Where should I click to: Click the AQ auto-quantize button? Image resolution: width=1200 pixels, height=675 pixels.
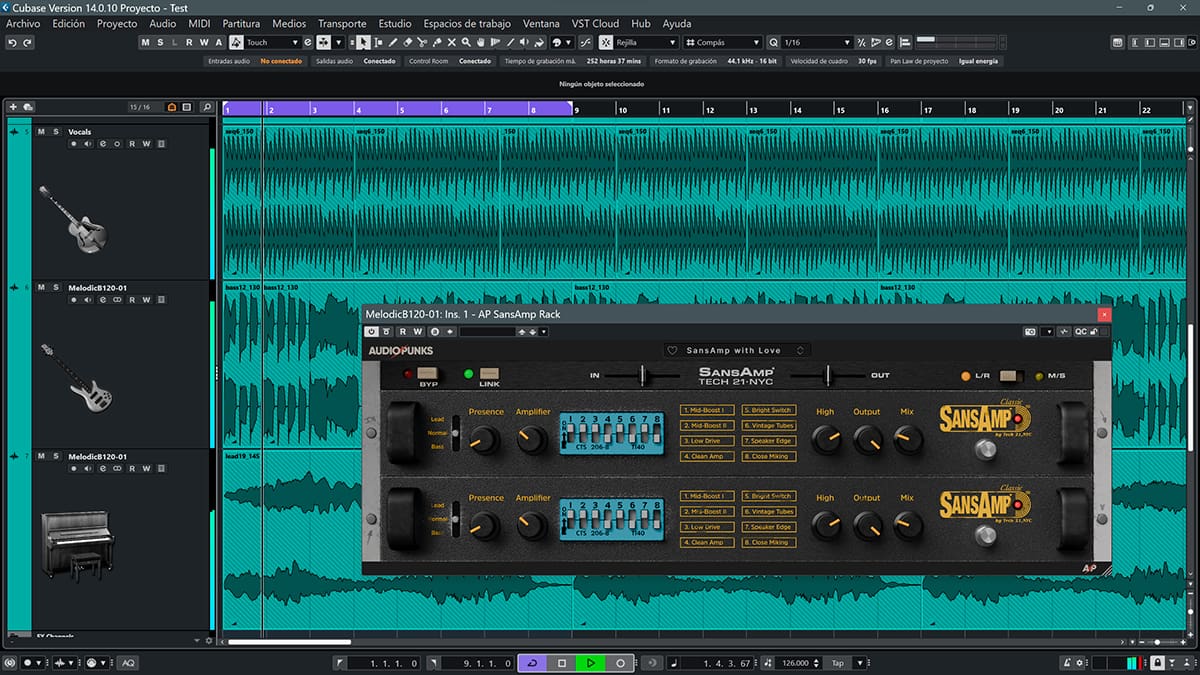128,662
